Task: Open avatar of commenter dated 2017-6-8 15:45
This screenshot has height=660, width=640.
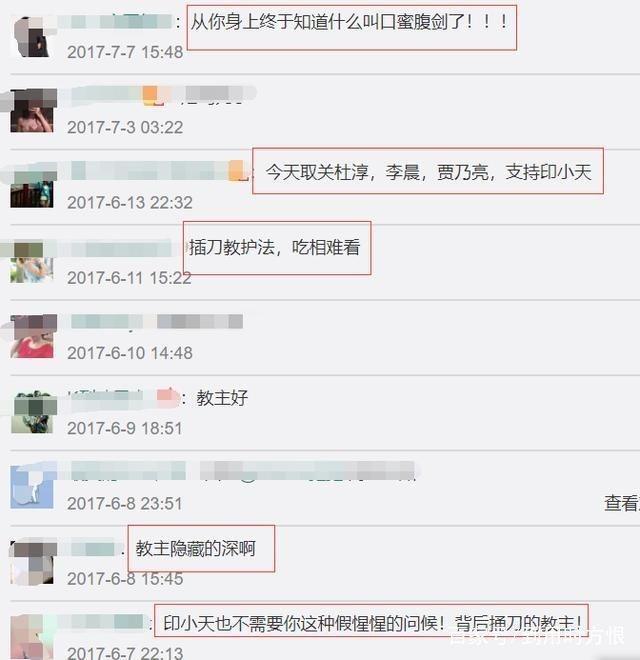Action: click(32, 562)
